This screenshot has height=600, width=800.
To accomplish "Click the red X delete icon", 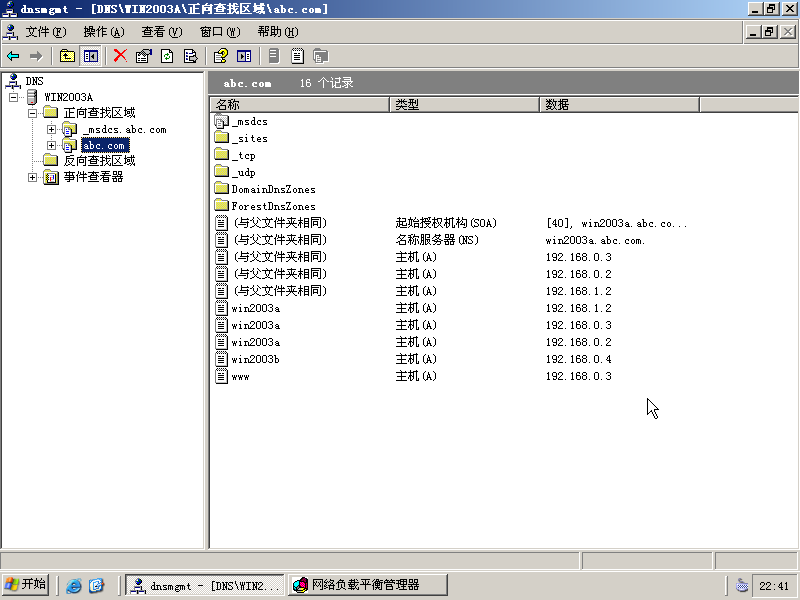I will point(119,56).
